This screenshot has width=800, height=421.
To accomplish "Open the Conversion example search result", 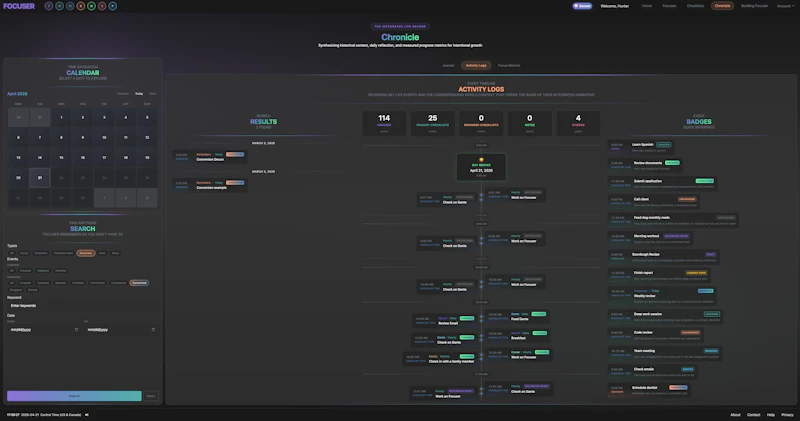I will 210,185.
